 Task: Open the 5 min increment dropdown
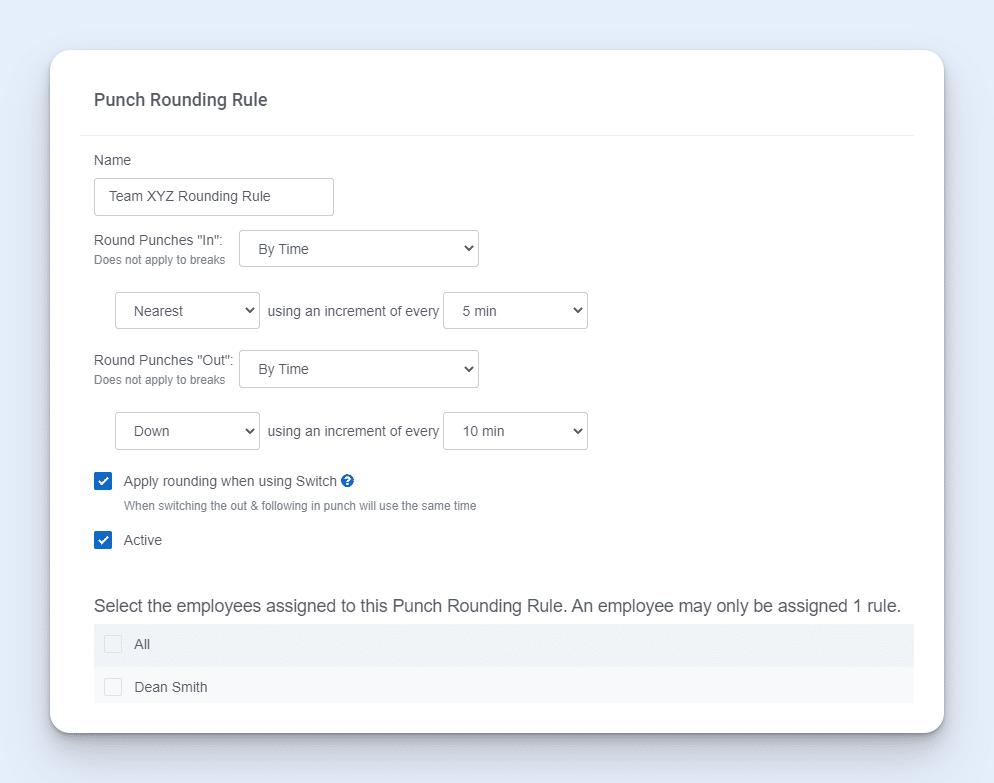tap(515, 310)
